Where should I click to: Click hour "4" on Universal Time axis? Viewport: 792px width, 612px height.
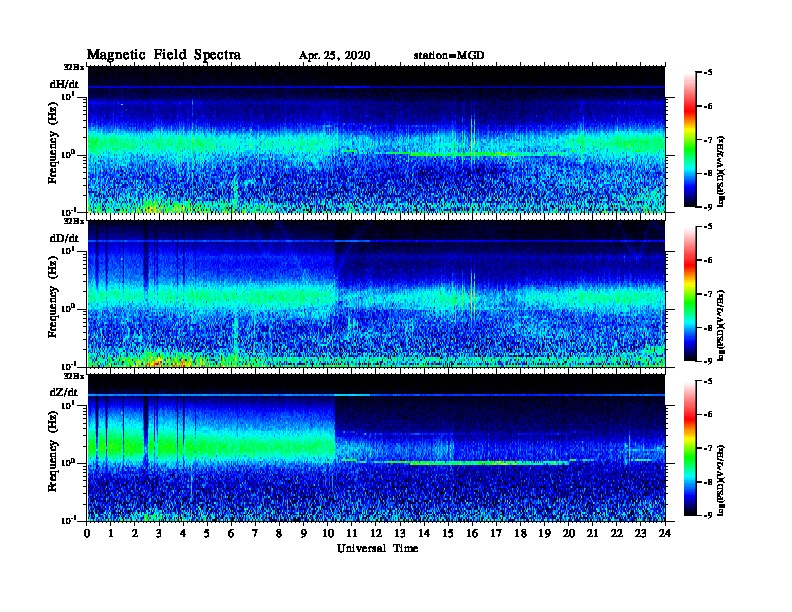[x=183, y=533]
